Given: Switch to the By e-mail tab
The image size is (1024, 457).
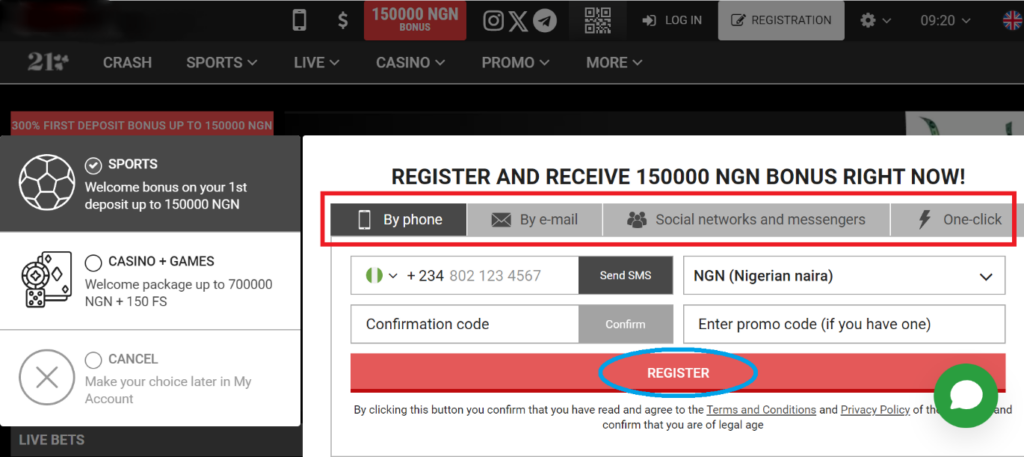Looking at the screenshot, I should coord(535,220).
